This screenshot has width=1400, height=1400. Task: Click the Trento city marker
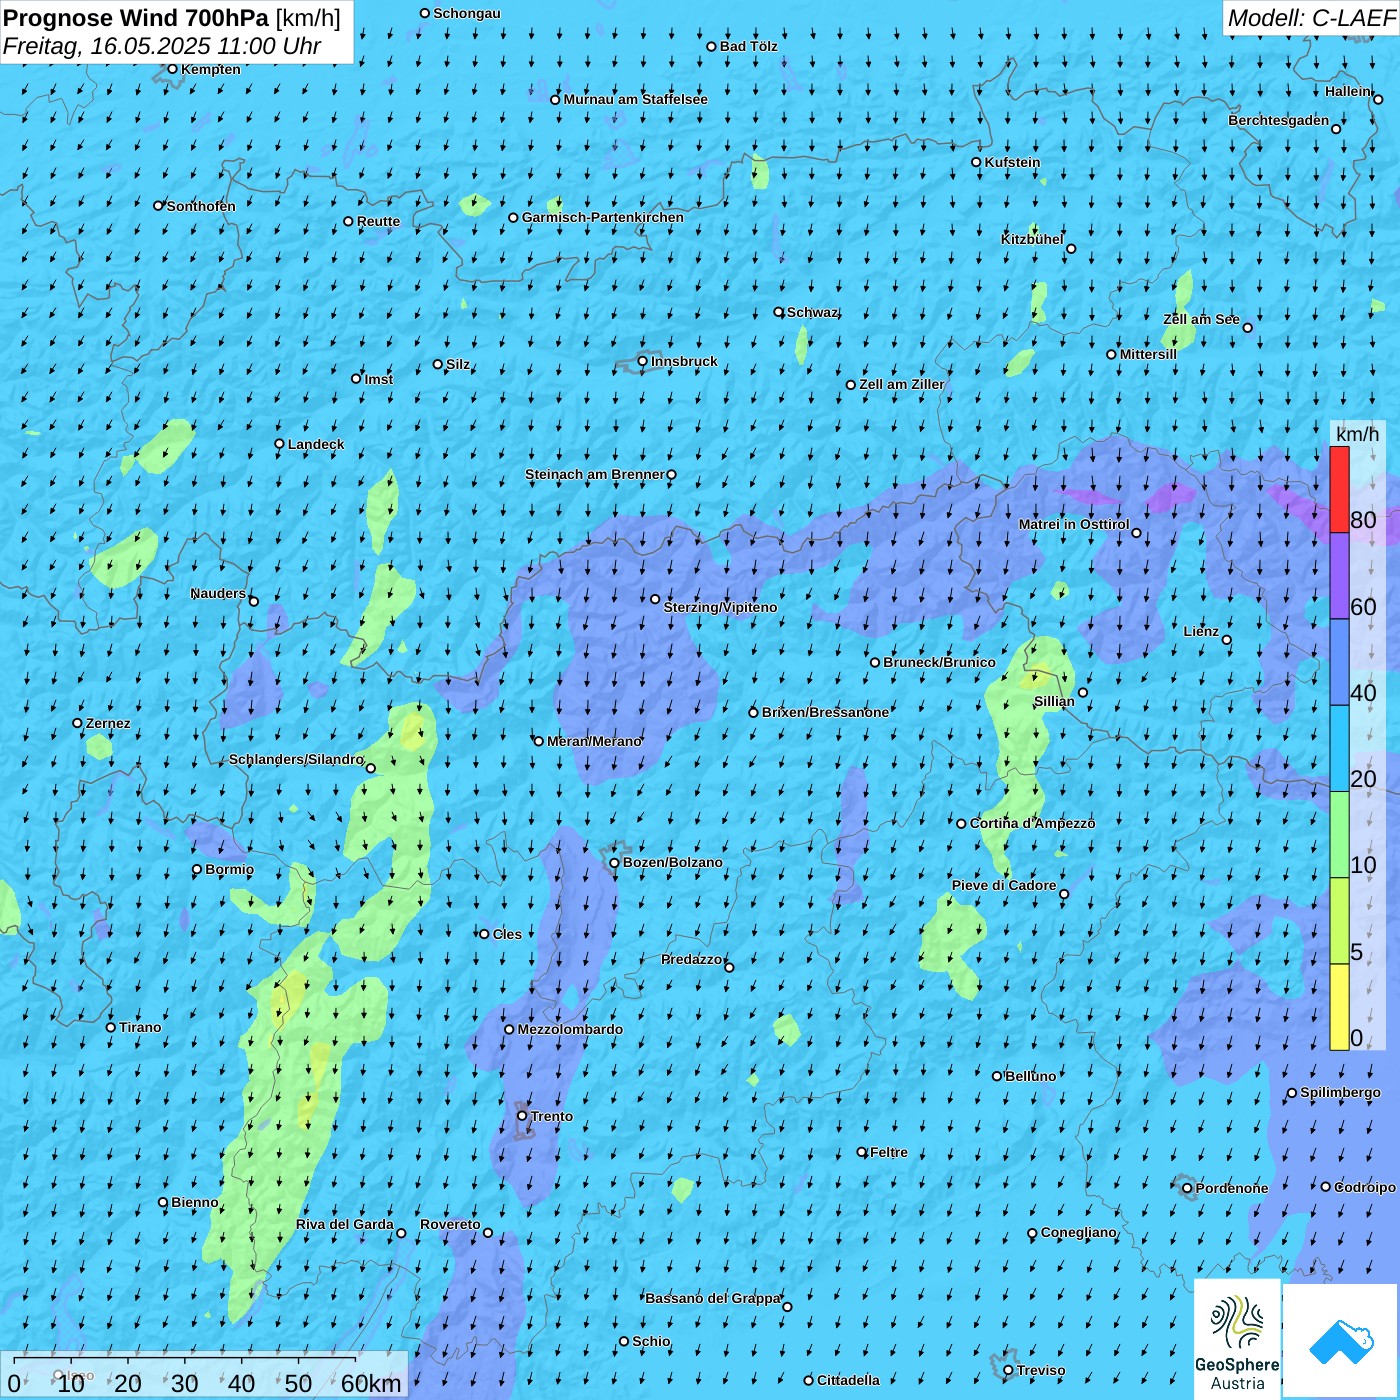coord(522,1116)
